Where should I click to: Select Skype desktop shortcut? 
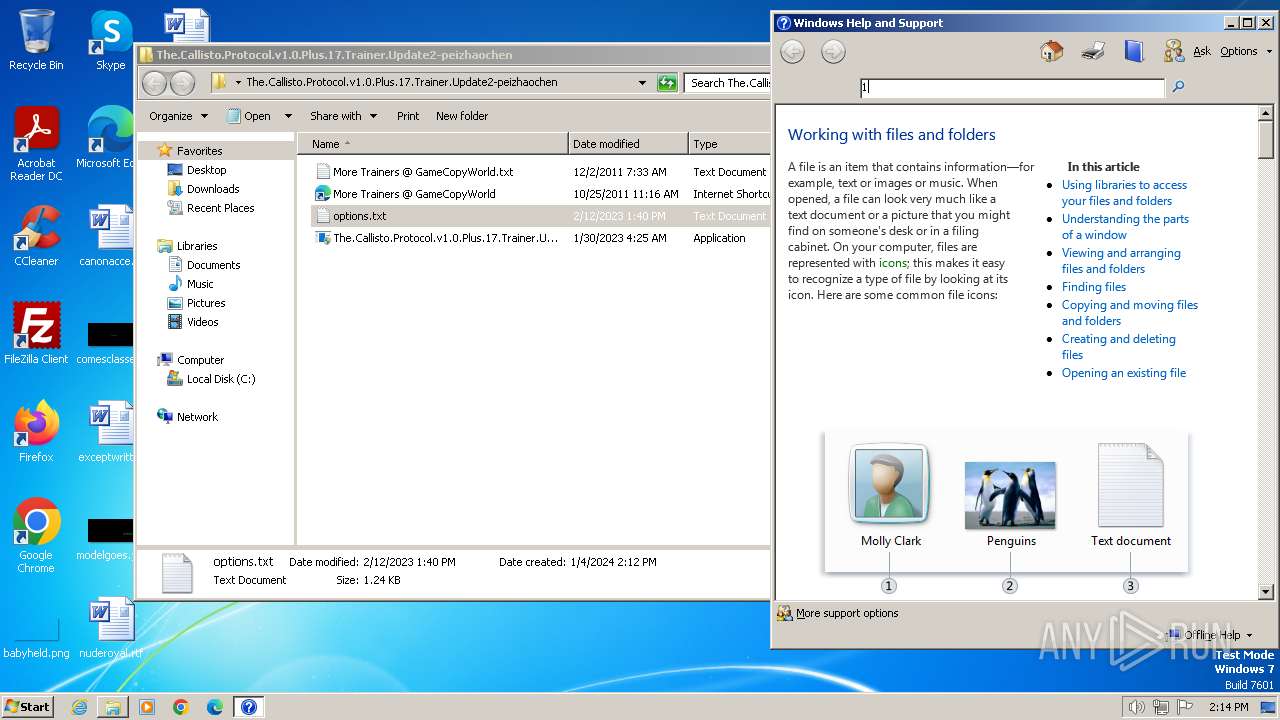tap(111, 40)
